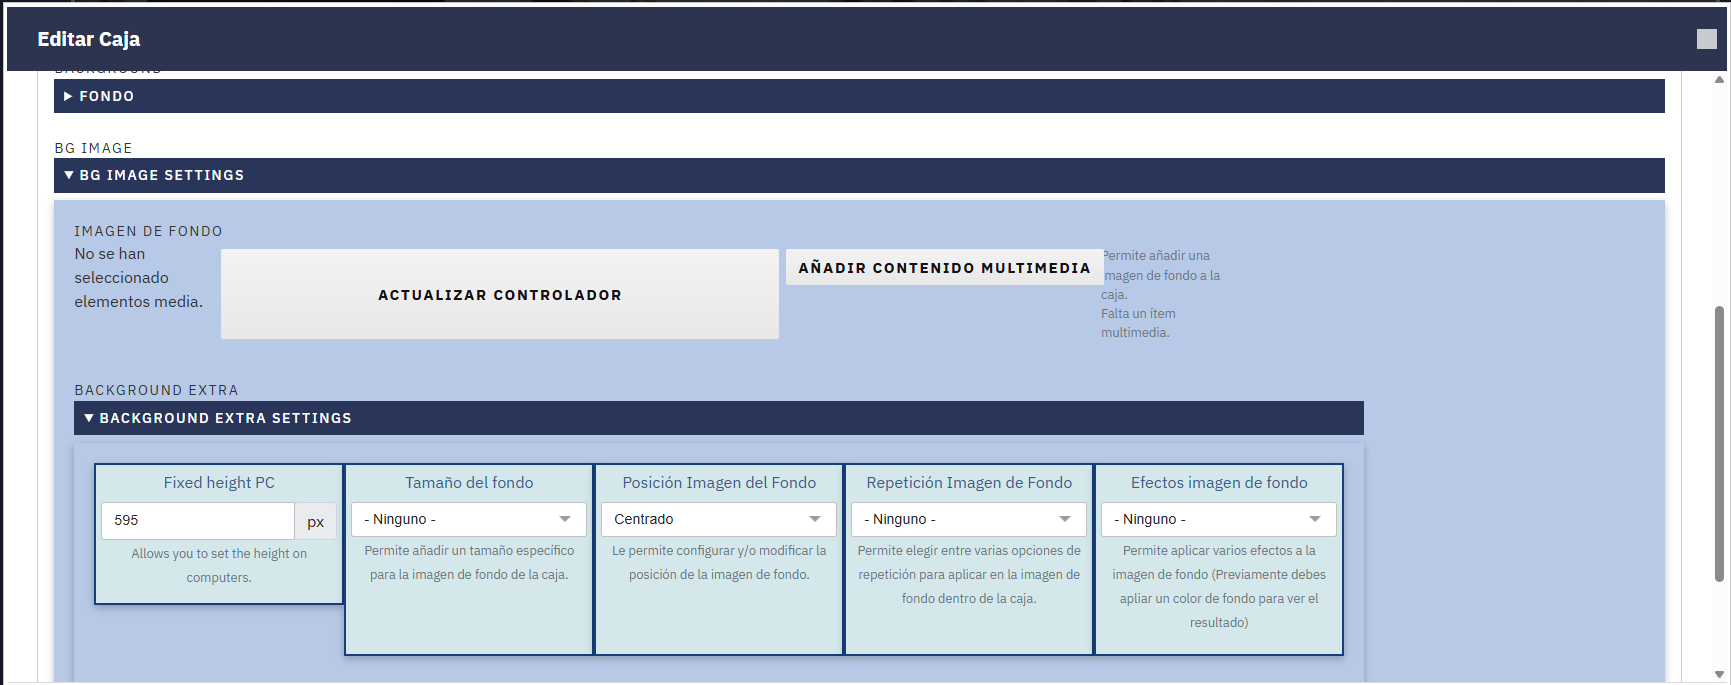Click the Editar Caja title text
This screenshot has width=1731, height=685.
89,39
